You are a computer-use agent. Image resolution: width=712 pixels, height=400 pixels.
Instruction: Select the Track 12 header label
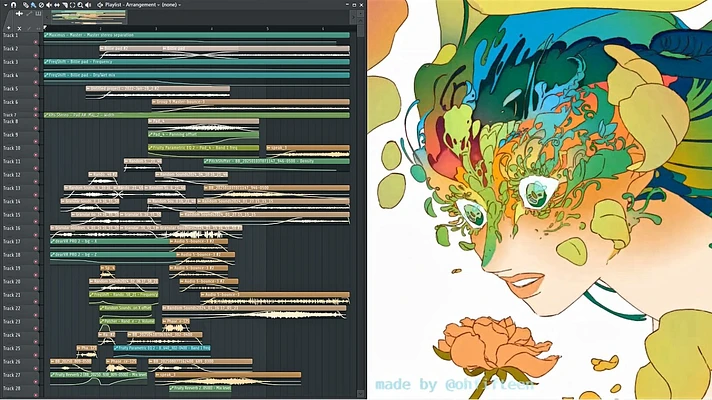click(x=12, y=175)
